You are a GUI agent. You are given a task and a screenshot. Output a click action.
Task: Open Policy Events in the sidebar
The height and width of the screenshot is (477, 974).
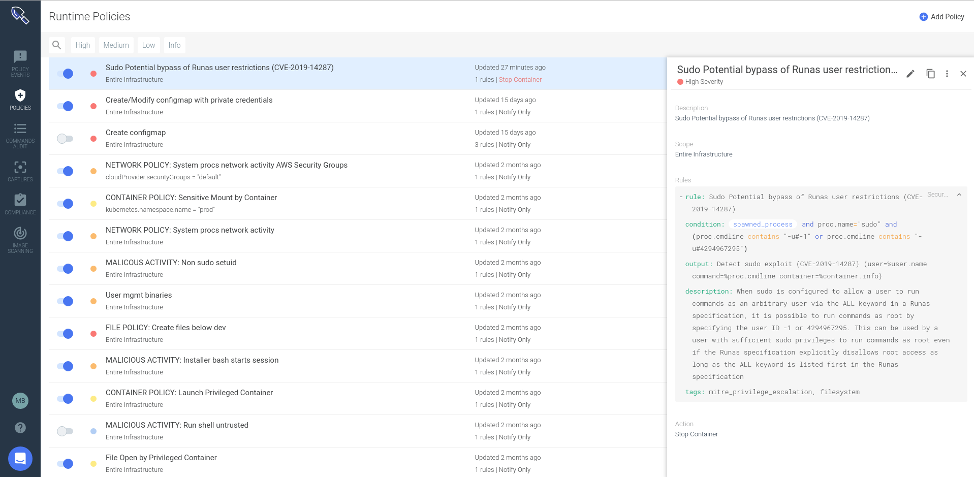[x=20, y=60]
